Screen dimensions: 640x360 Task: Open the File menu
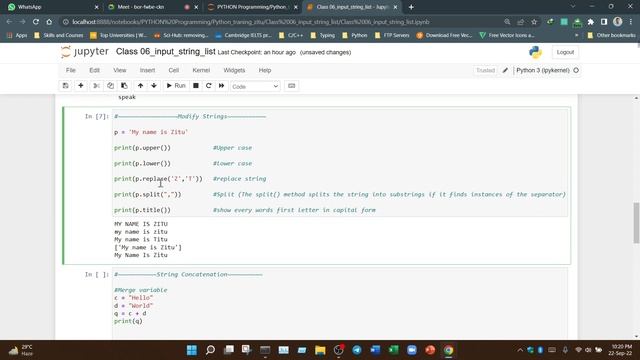click(71, 70)
